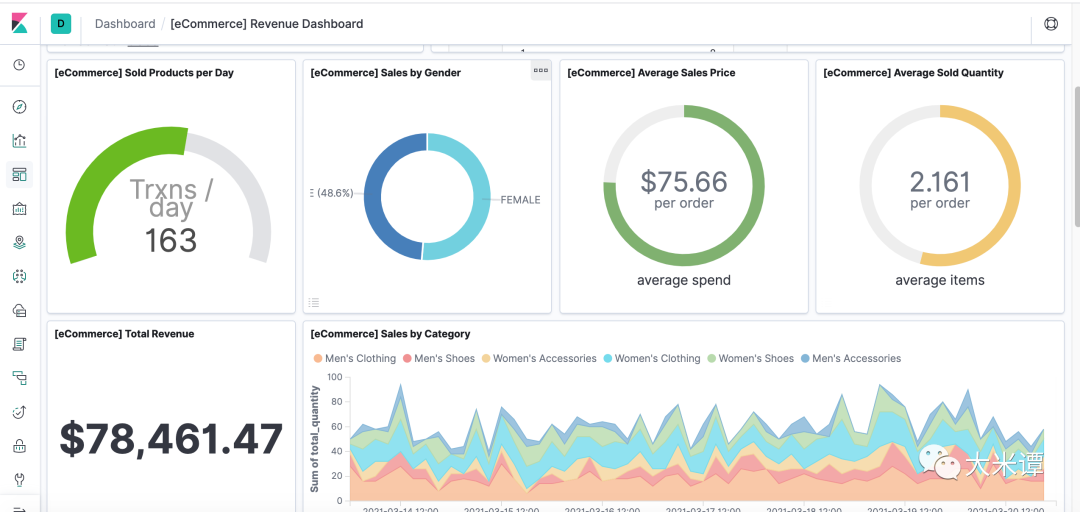Image resolution: width=1080 pixels, height=512 pixels.
Task: Click the dashboard vertical scrollbar
Action: (x=1077, y=155)
